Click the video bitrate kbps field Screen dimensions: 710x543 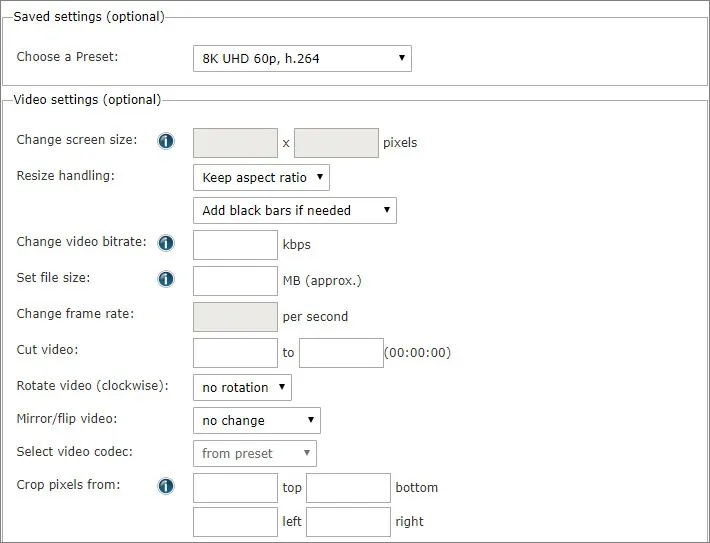click(235, 245)
